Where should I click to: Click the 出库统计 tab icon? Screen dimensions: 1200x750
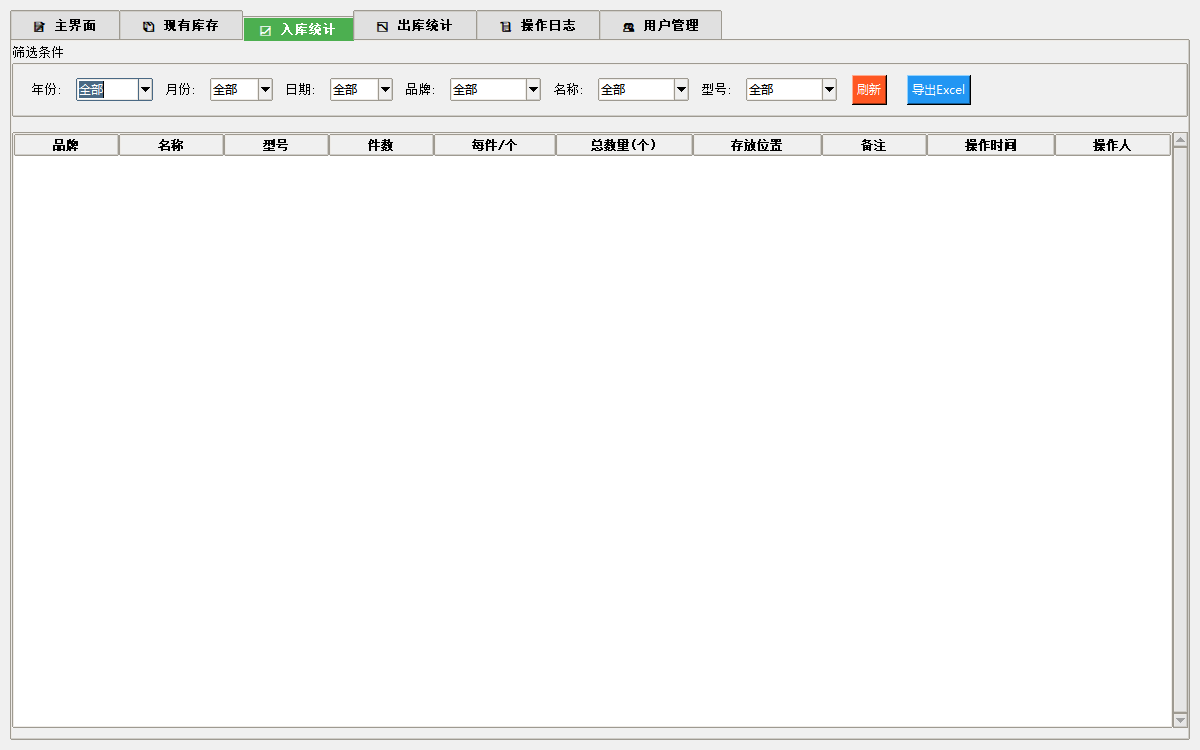(x=382, y=26)
